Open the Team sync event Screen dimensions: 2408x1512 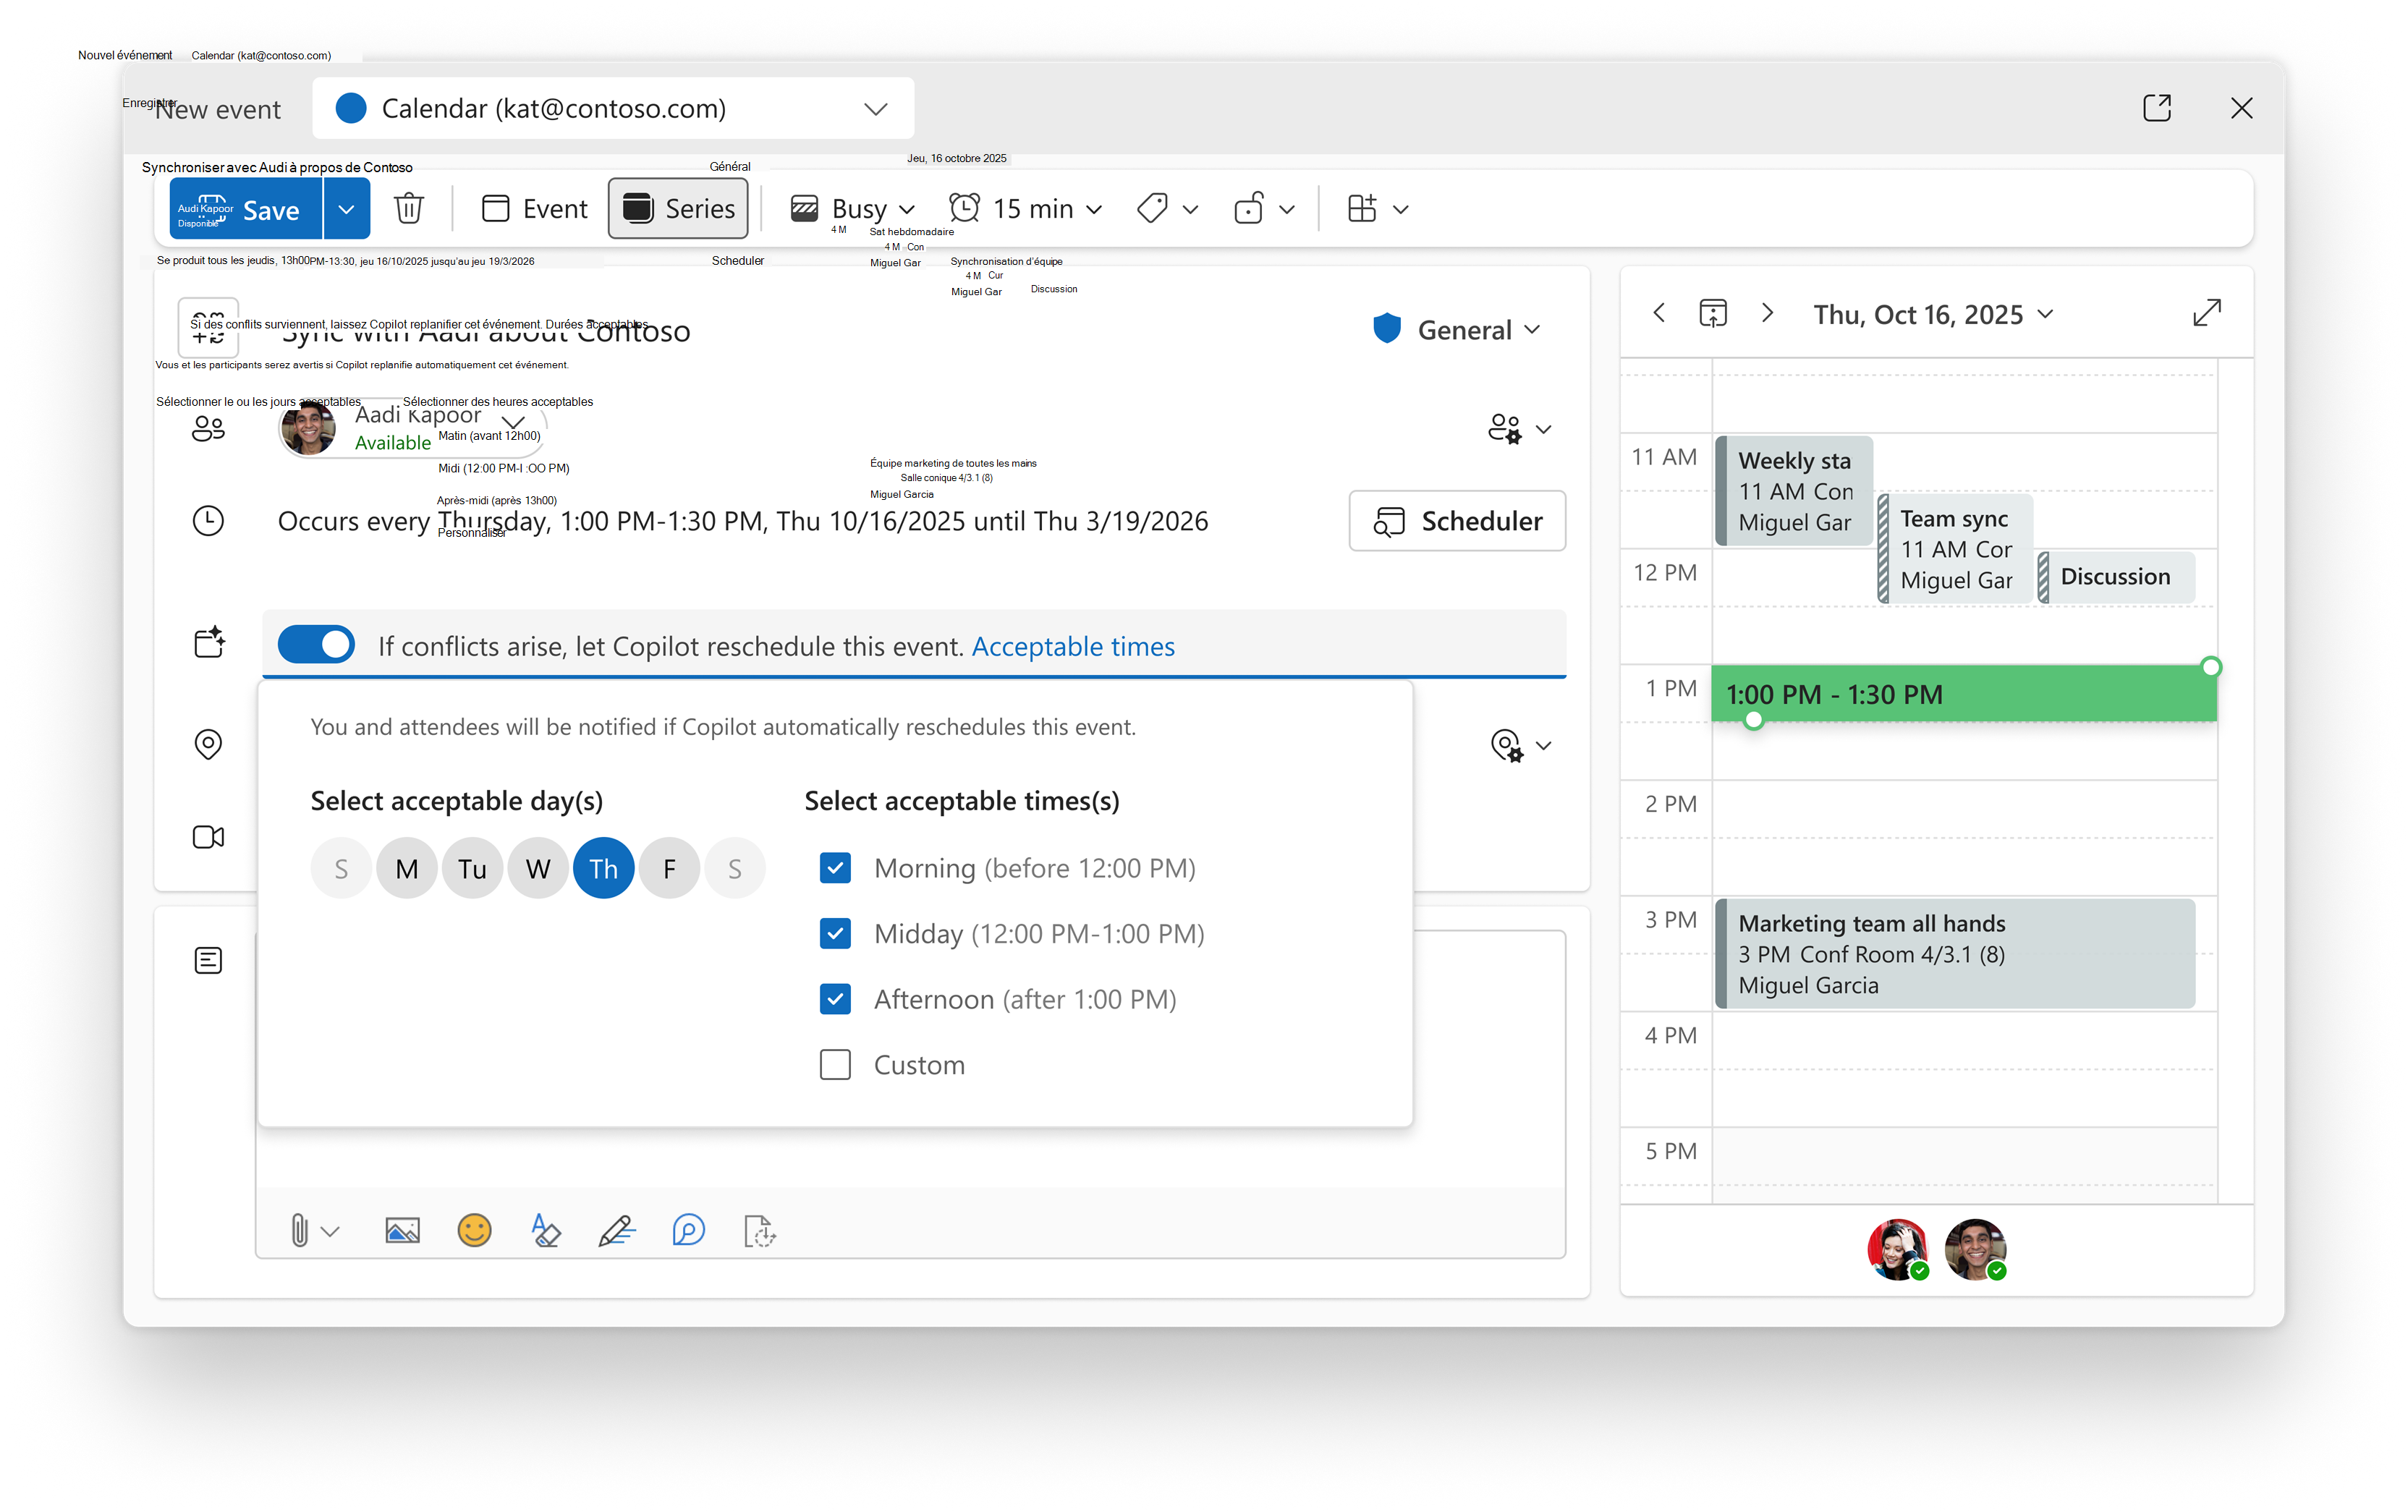(x=1956, y=549)
